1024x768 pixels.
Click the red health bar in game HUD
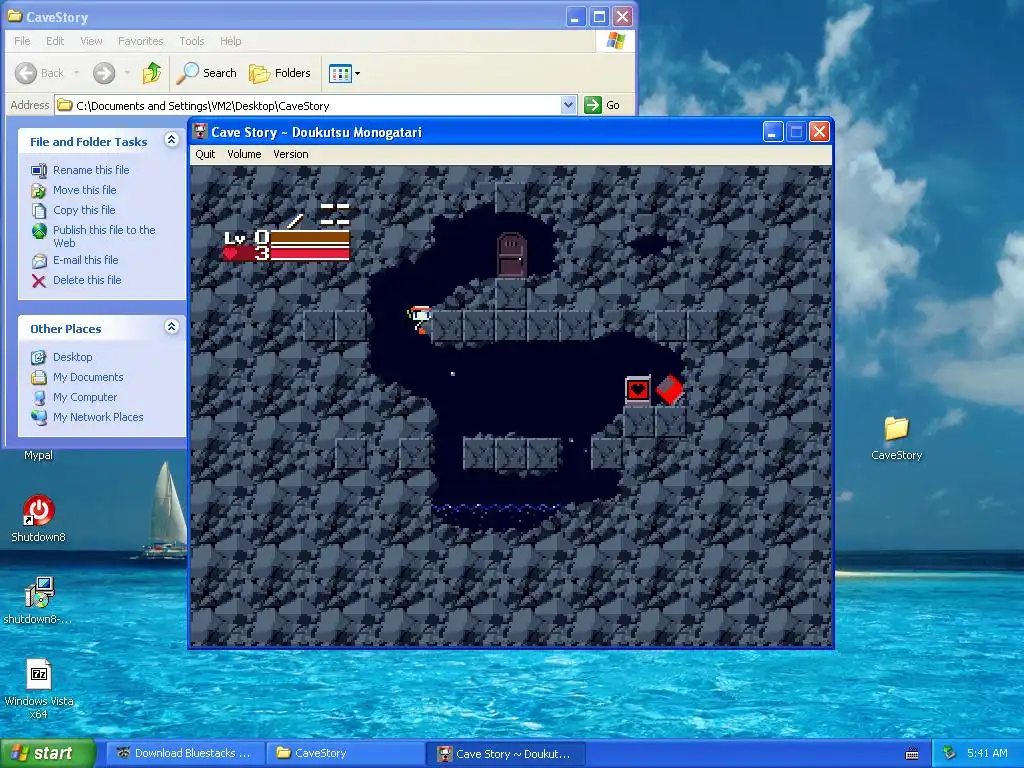[x=310, y=253]
